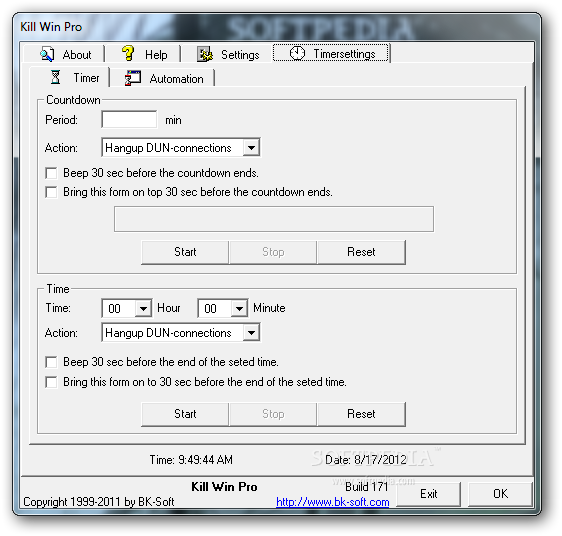562x536 pixels.
Task: Open the Minute dropdown
Action: (239, 308)
